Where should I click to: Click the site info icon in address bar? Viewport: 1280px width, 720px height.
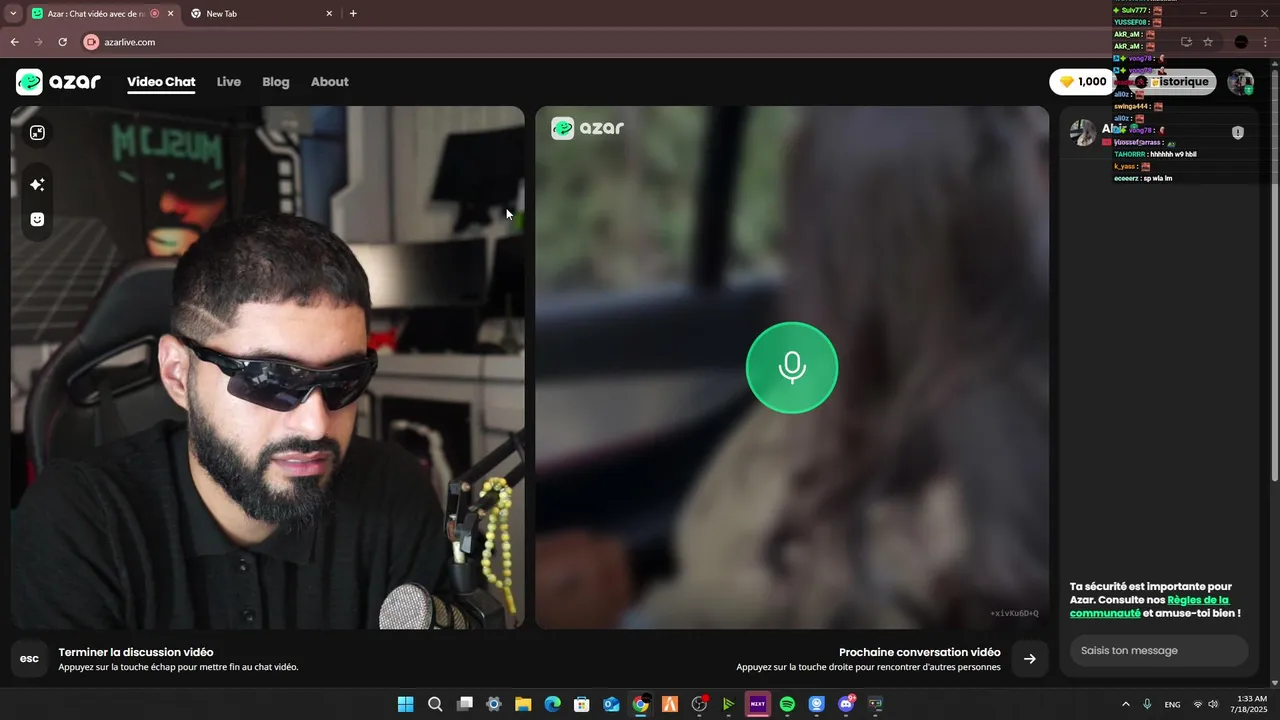tap(91, 42)
